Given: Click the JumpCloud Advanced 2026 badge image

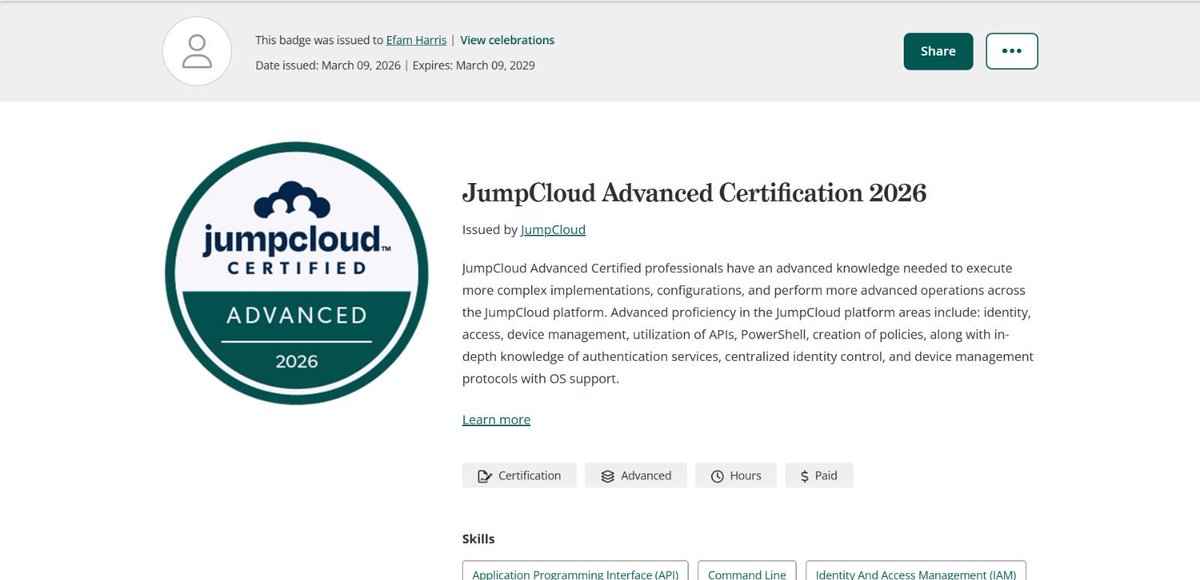Looking at the screenshot, I should [296, 273].
